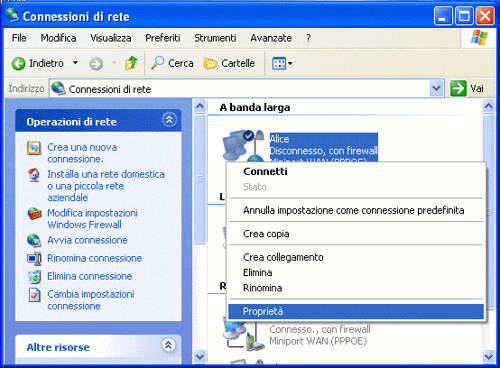Open the views dropdown arrow
The width and height of the screenshot is (500, 368).
[x=290, y=63]
